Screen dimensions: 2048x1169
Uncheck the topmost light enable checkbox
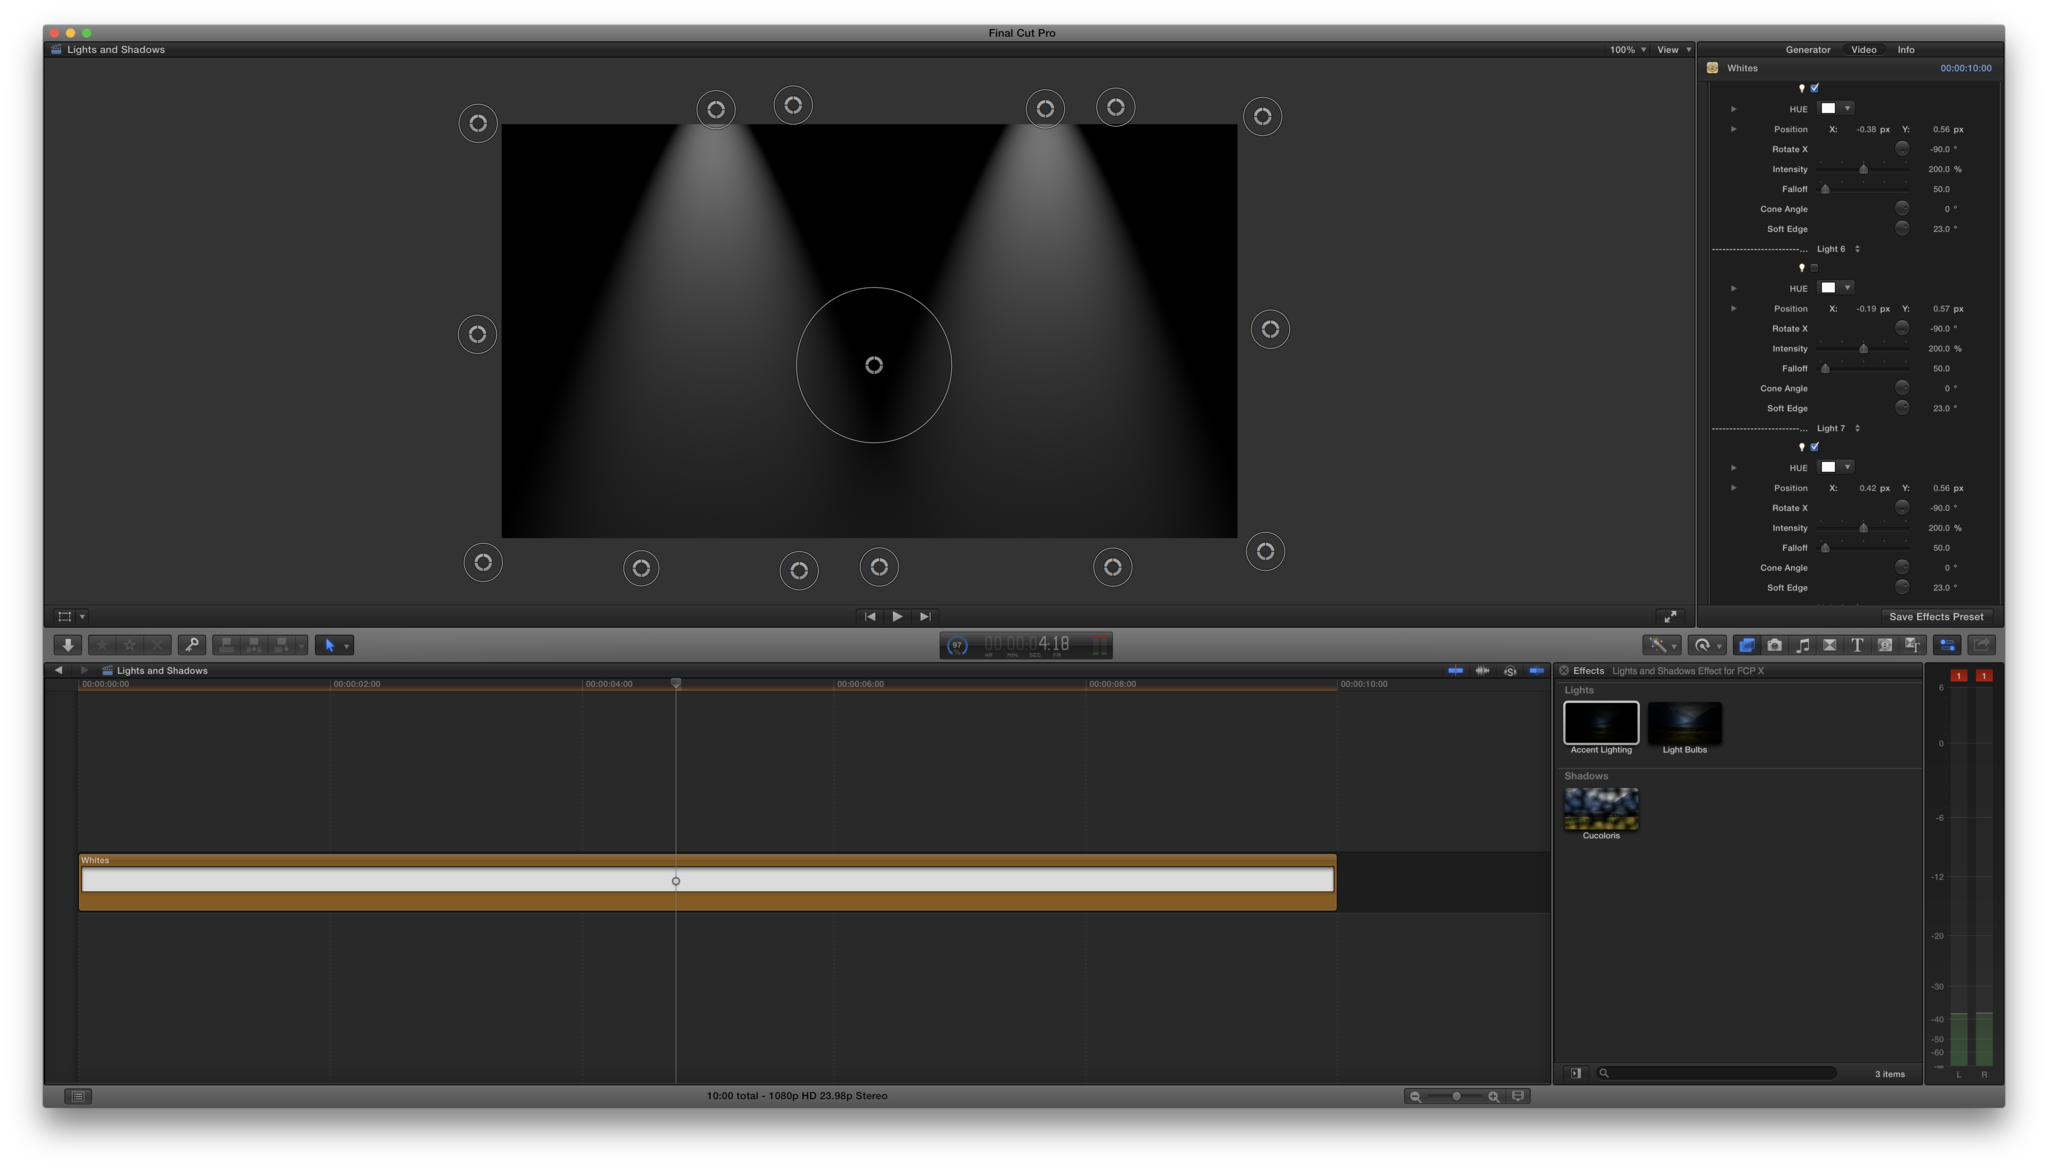point(1815,88)
